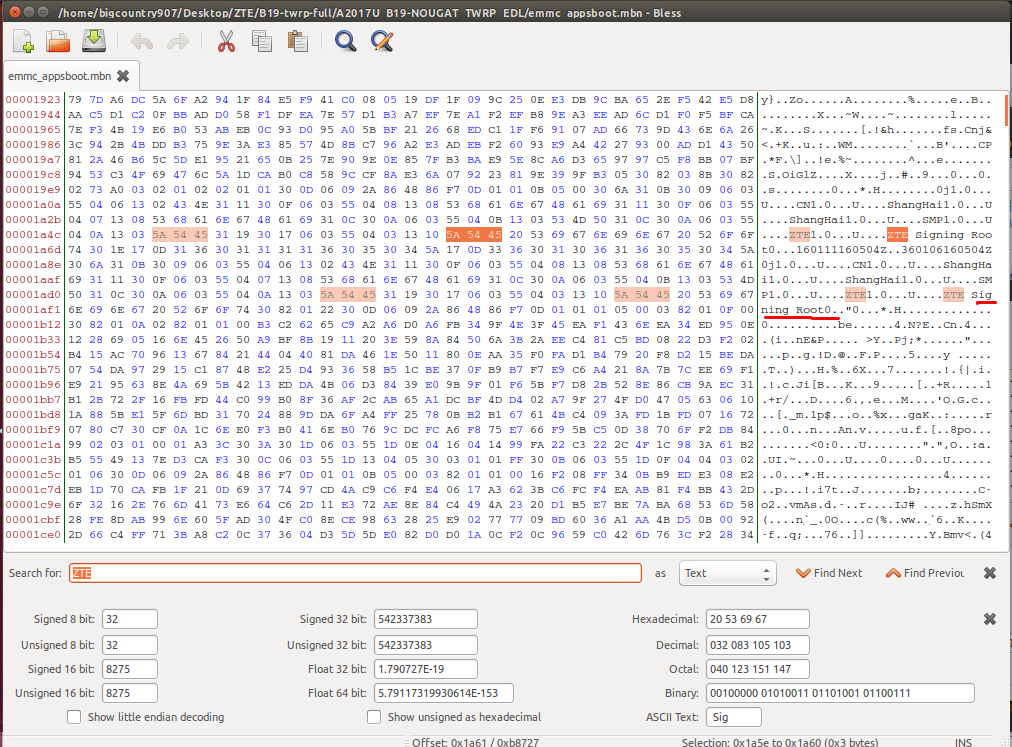Create a new file with the New icon

(x=25, y=41)
